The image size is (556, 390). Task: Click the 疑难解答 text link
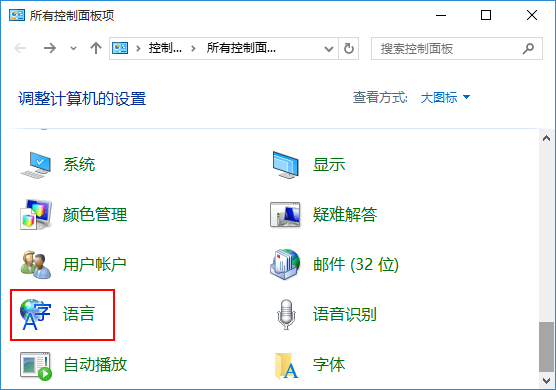(345, 214)
